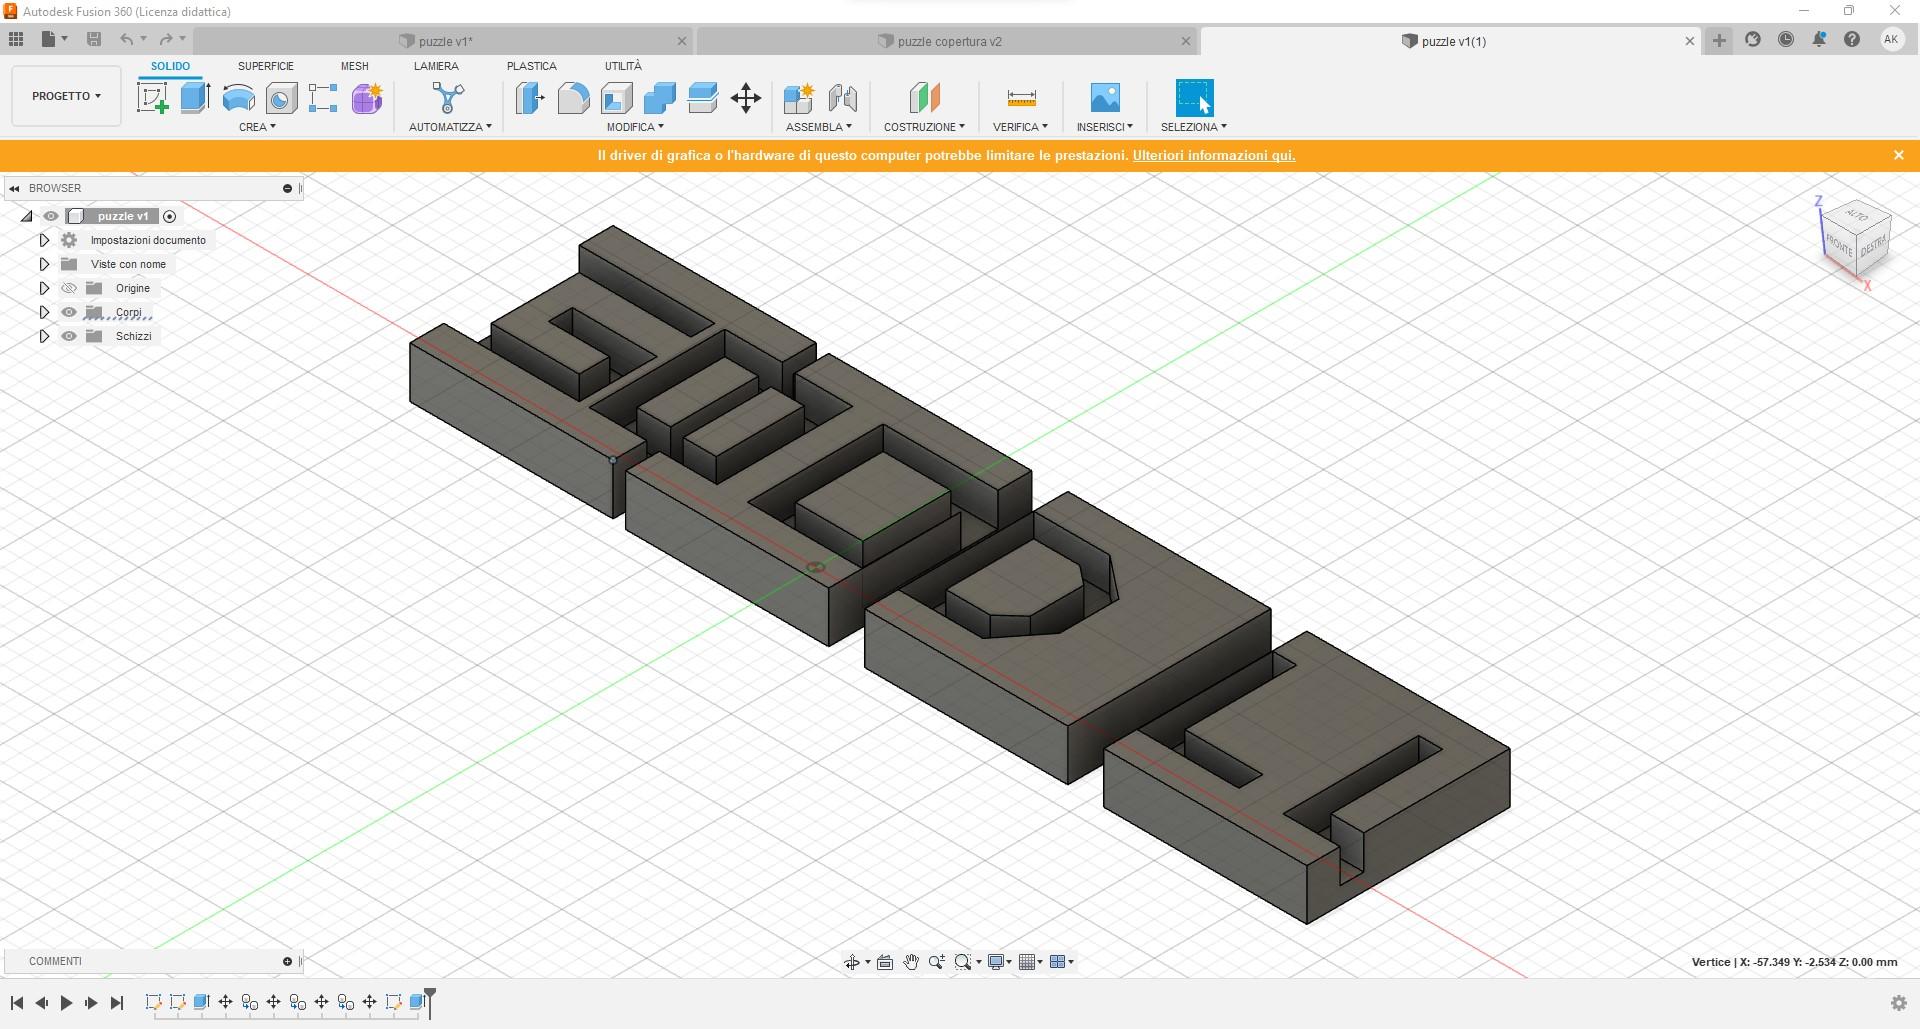
Task: Expand the Impostazioni documento node
Action: tap(44, 240)
